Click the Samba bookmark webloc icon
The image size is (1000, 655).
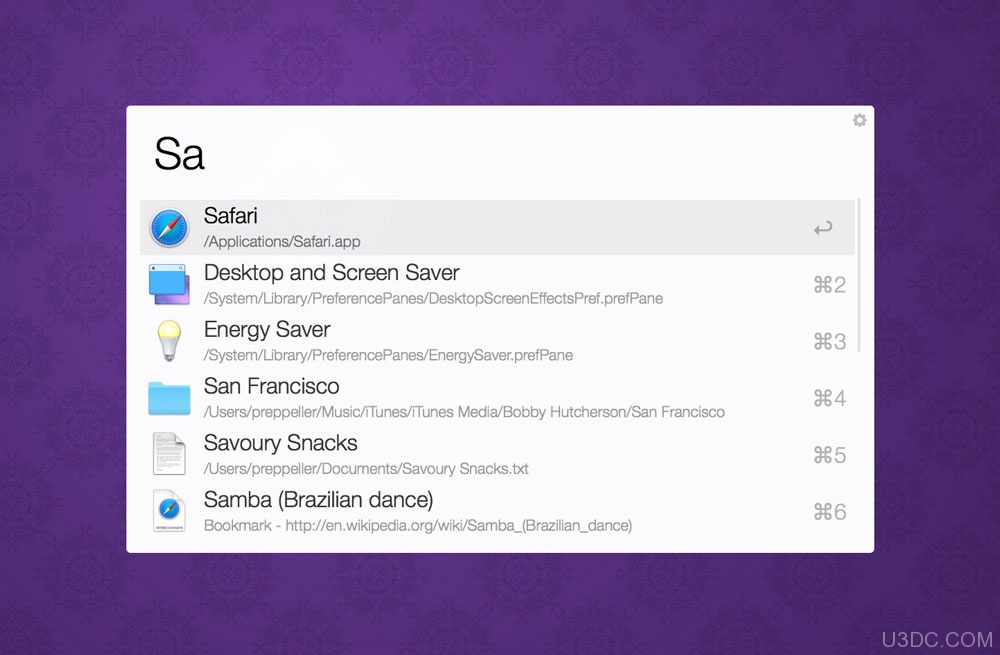point(169,511)
